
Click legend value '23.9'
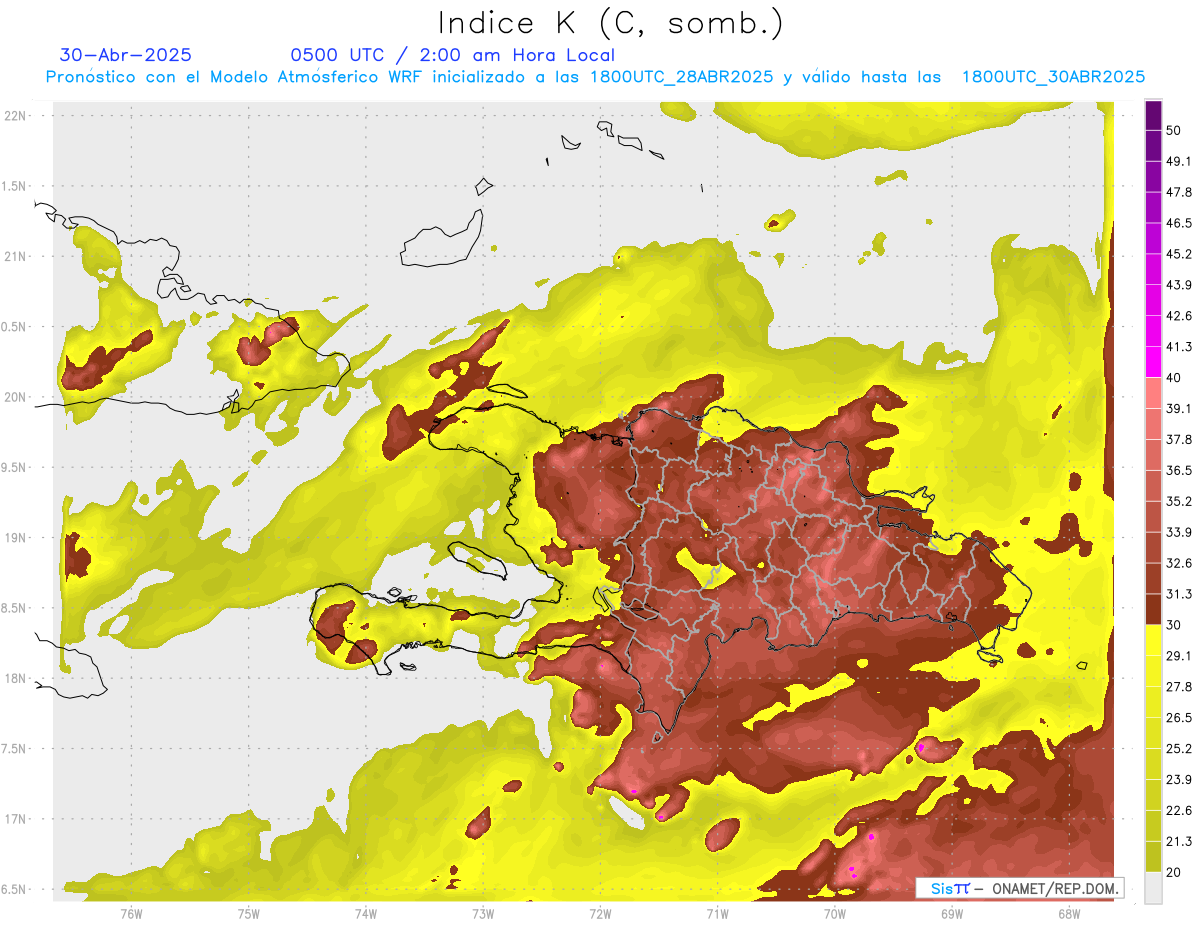1179,780
